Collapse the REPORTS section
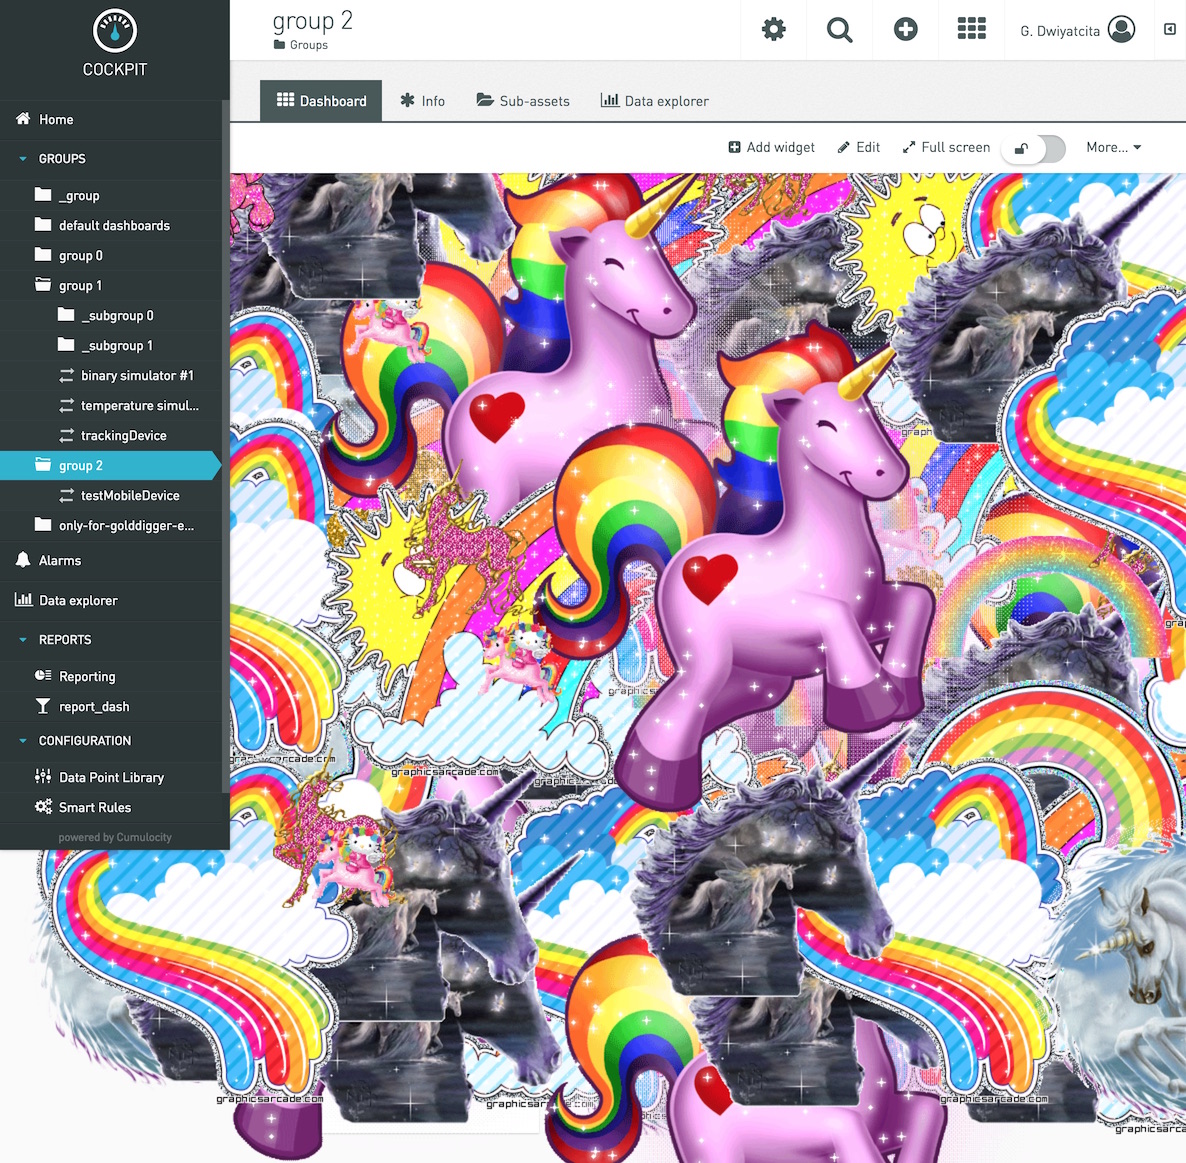The height and width of the screenshot is (1163, 1186). coord(23,640)
